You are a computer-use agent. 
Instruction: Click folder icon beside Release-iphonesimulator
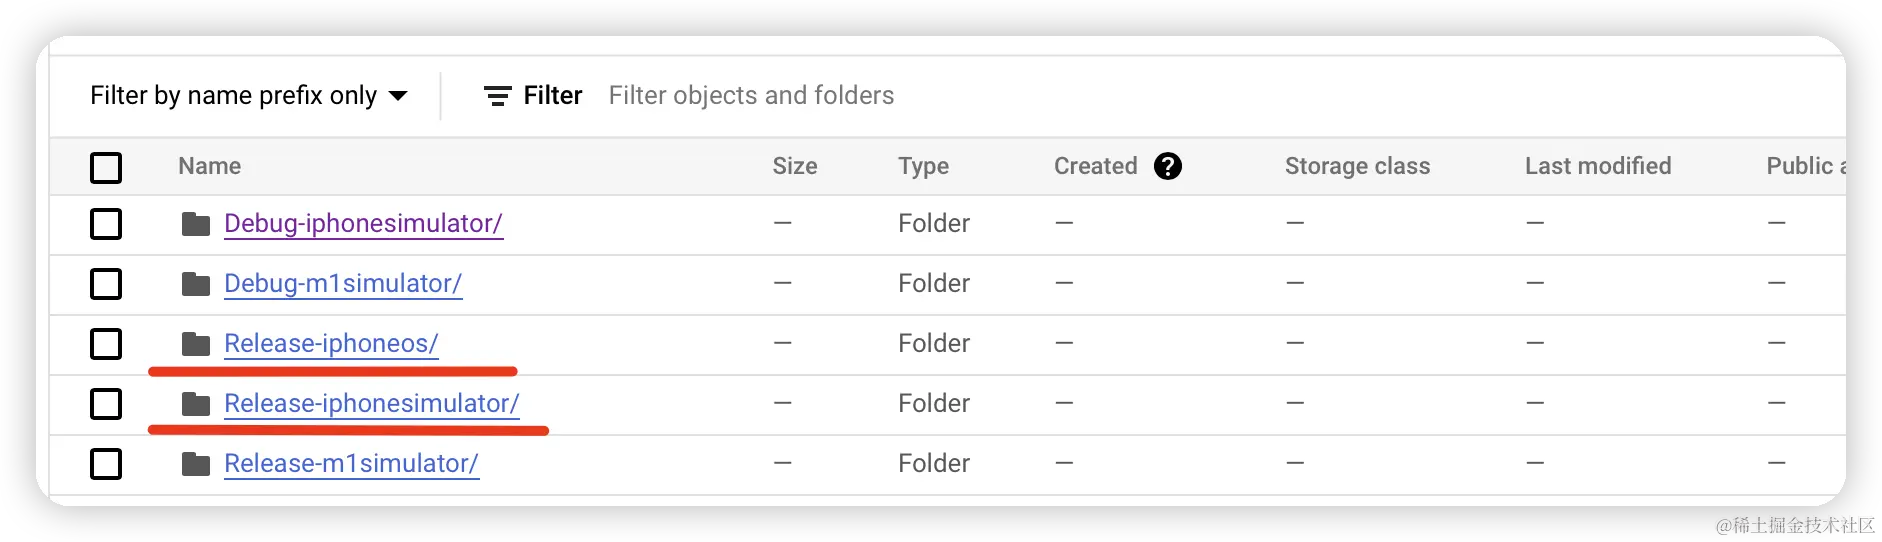point(196,404)
